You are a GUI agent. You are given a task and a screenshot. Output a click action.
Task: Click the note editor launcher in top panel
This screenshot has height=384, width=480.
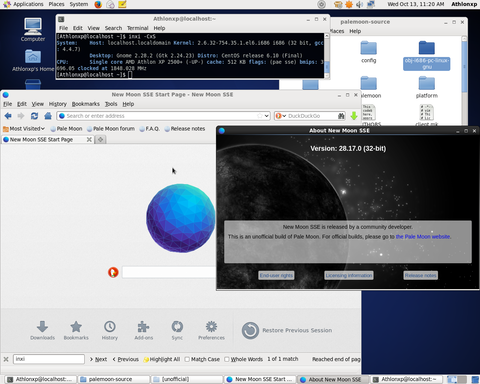122,4
